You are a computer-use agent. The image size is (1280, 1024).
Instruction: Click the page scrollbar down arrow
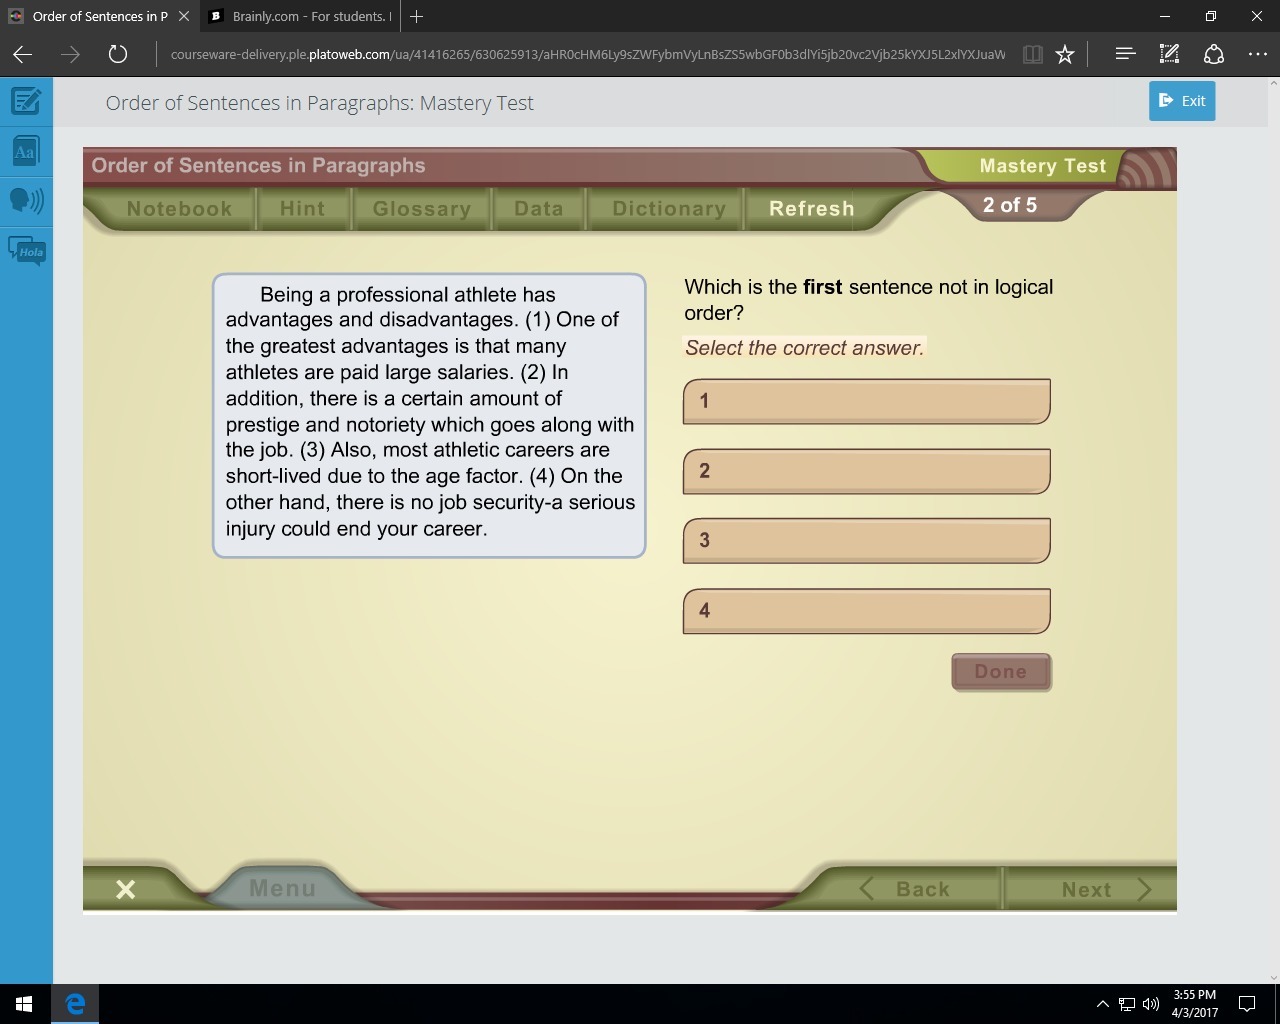coord(1273,977)
